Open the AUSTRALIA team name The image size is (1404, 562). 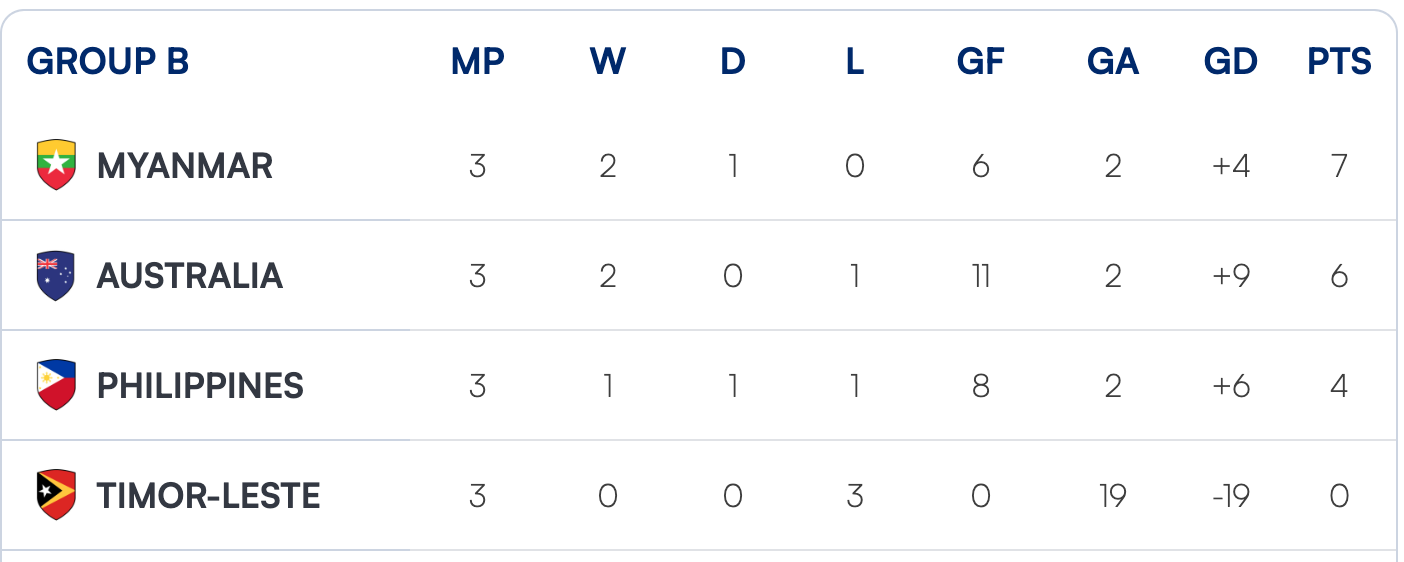[190, 276]
